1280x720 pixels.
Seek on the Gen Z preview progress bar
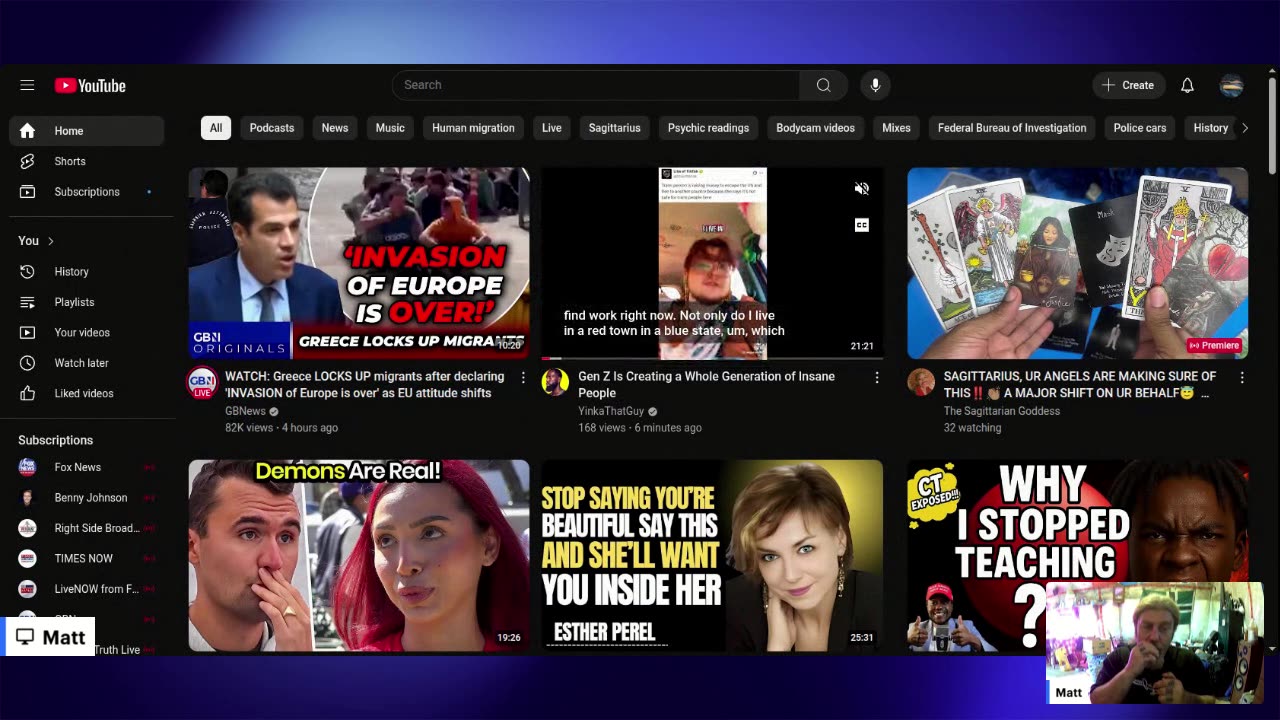[712, 357]
